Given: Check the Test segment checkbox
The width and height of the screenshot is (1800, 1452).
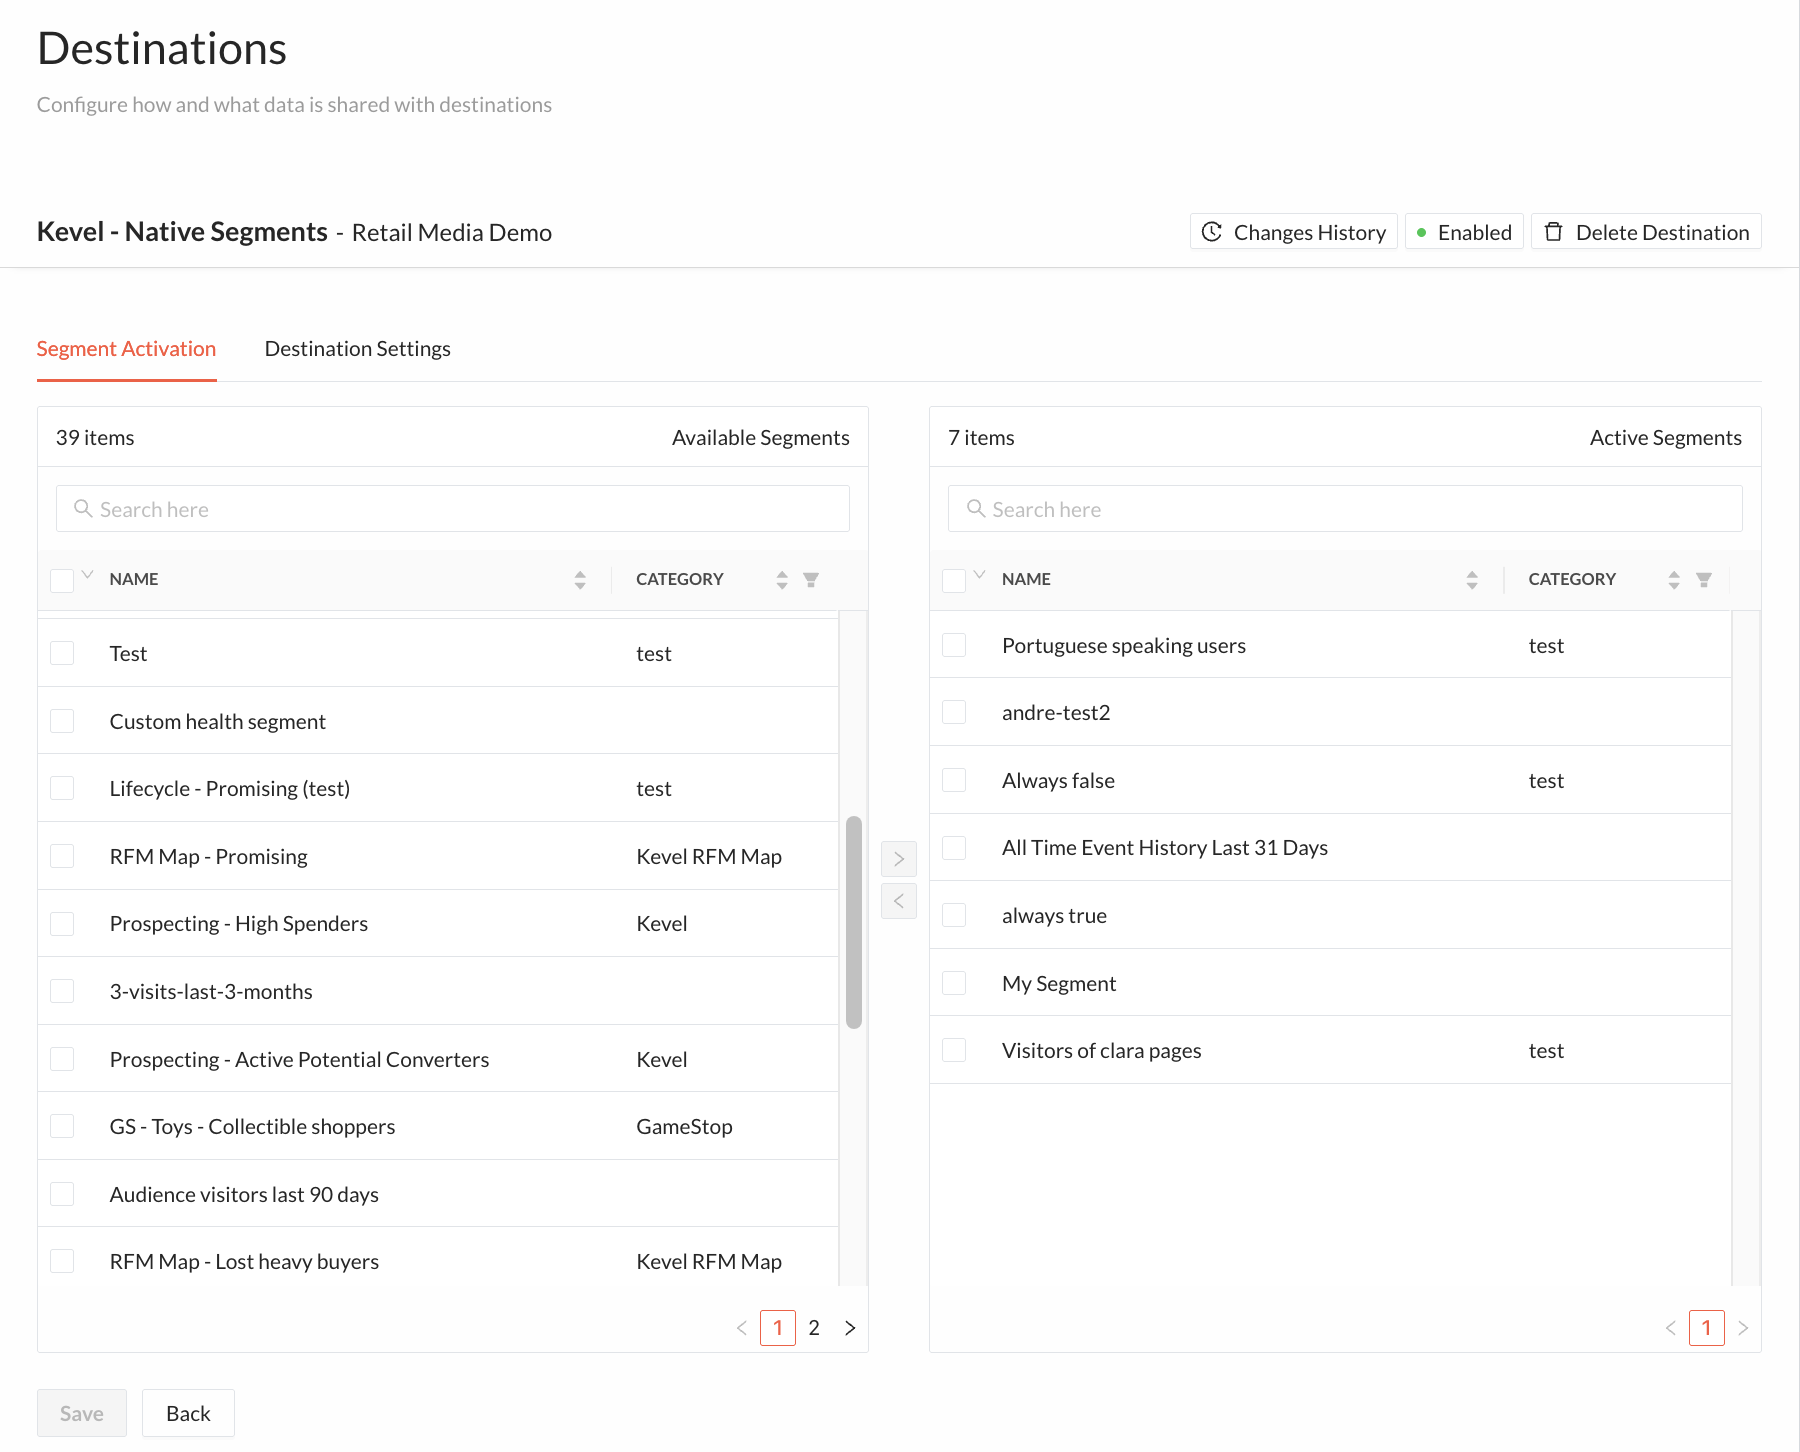Looking at the screenshot, I should 62,653.
